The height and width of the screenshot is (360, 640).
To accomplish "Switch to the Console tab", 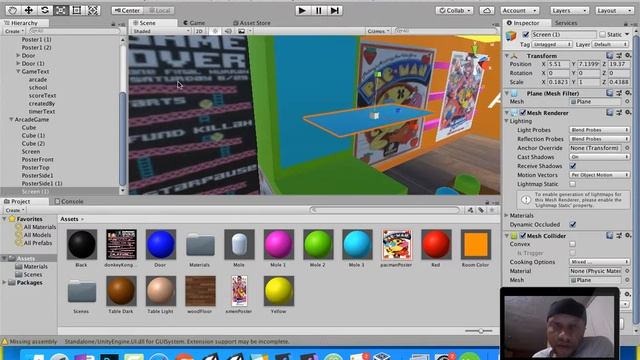I will tap(69, 201).
